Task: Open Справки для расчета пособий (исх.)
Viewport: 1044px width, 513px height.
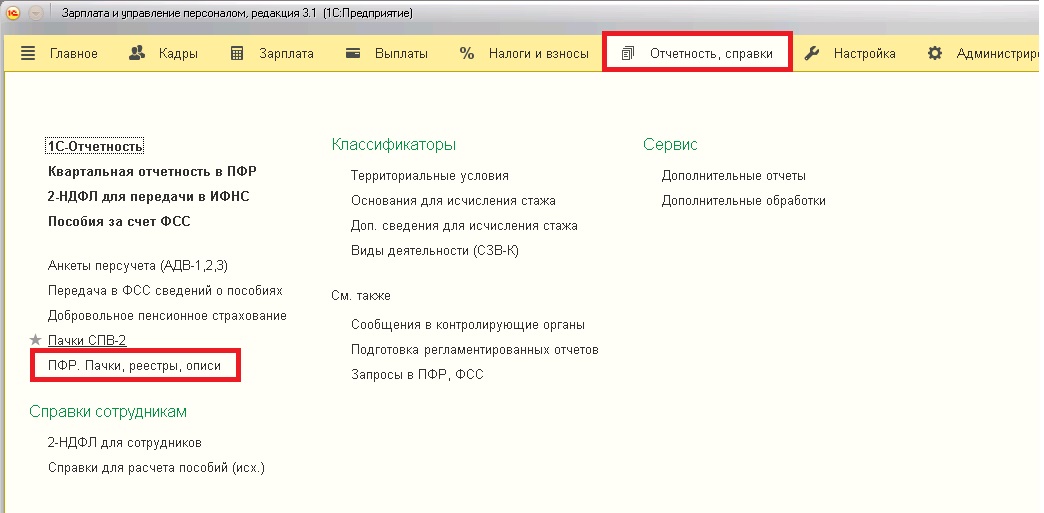Action: point(156,467)
